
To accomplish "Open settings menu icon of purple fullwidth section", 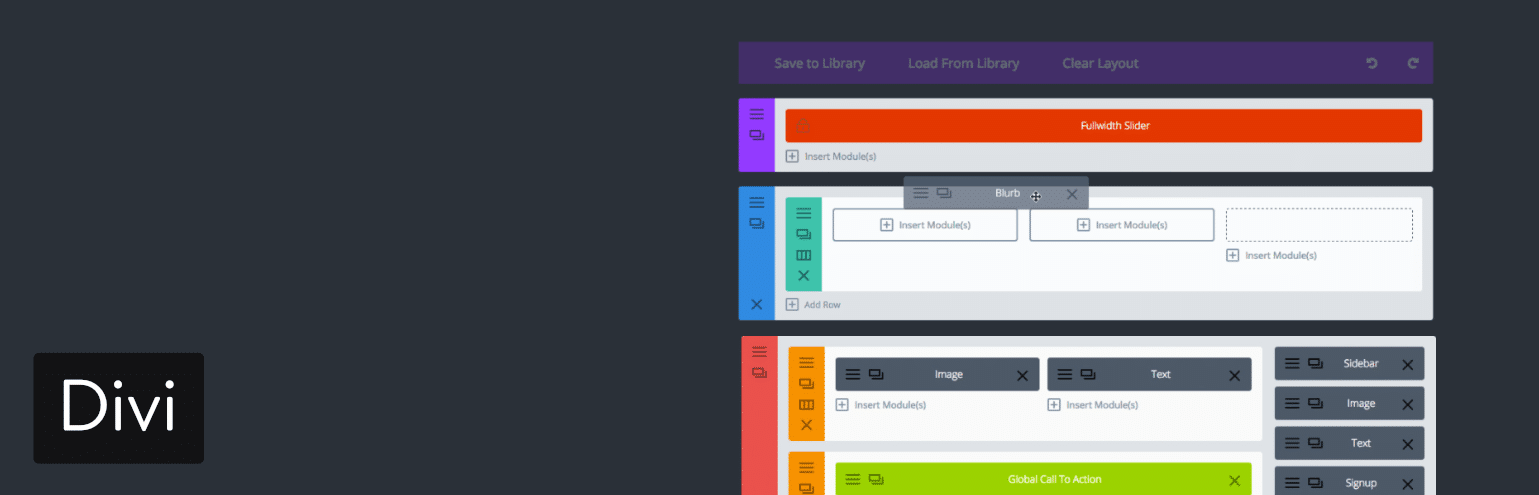I will [x=757, y=114].
